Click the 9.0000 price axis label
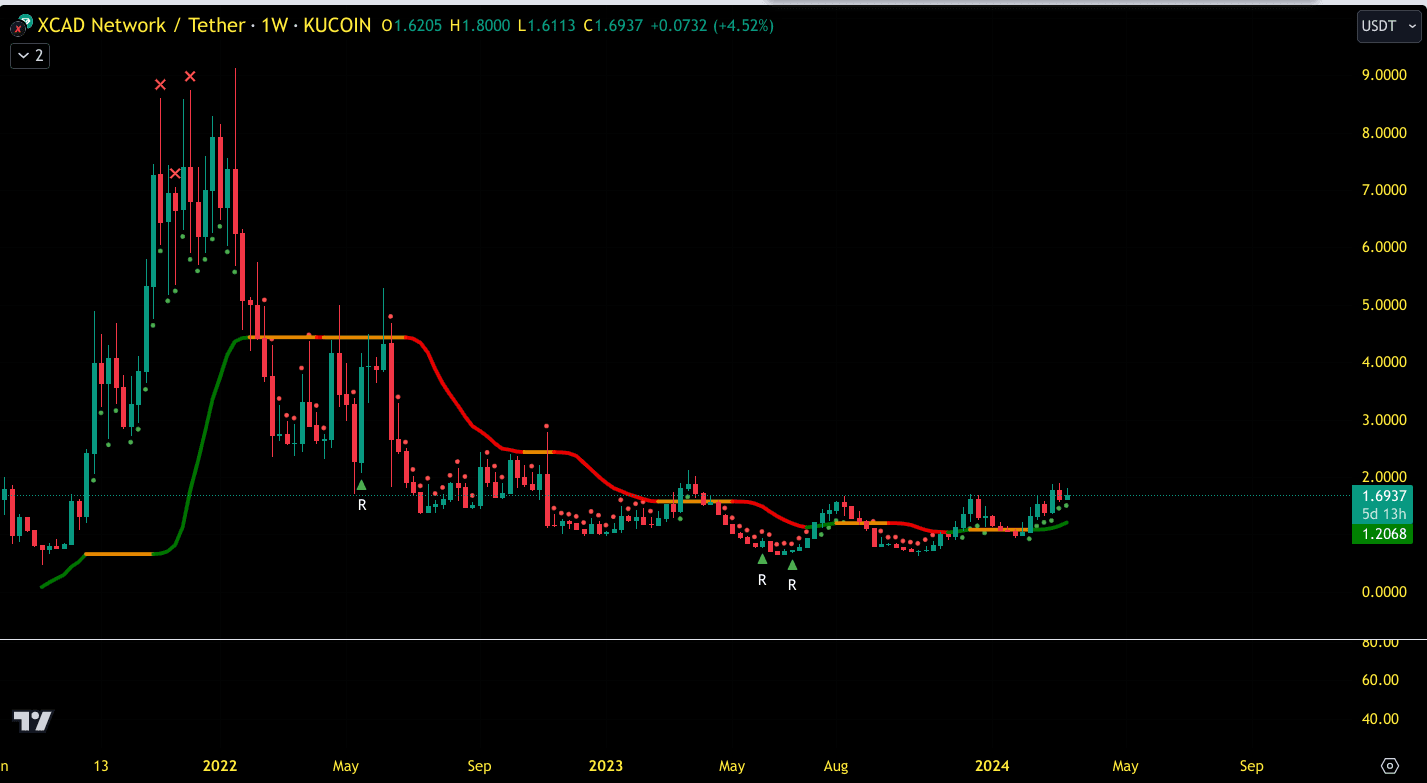 point(1386,75)
